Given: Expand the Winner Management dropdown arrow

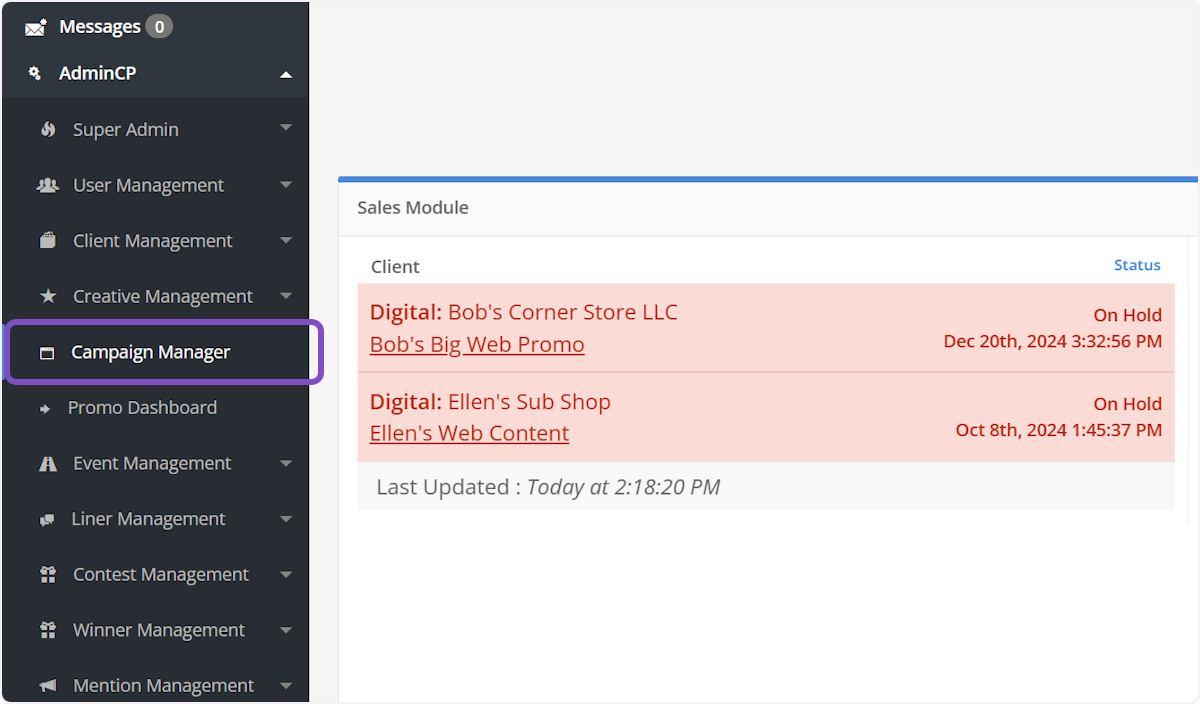Looking at the screenshot, I should coord(286,630).
